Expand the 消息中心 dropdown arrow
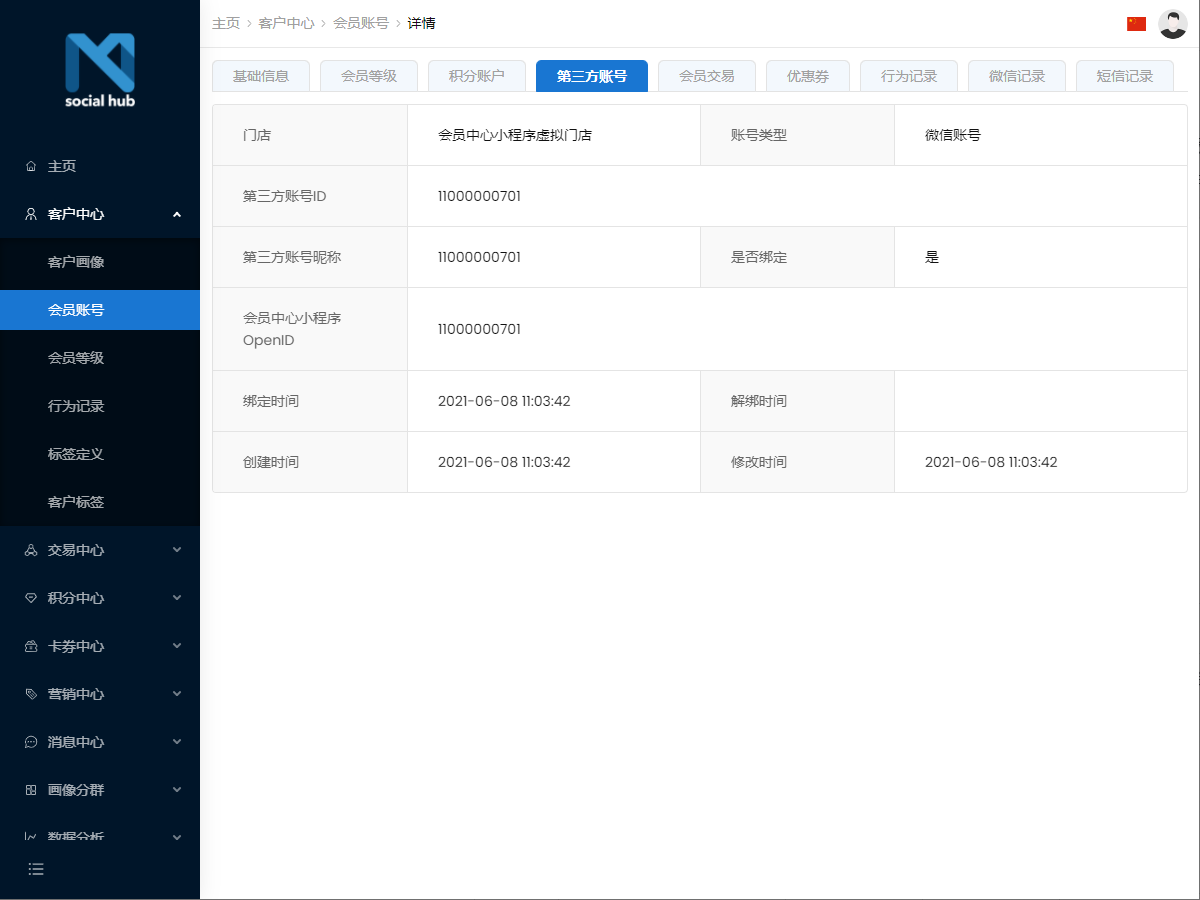This screenshot has width=1200, height=900. (x=177, y=742)
